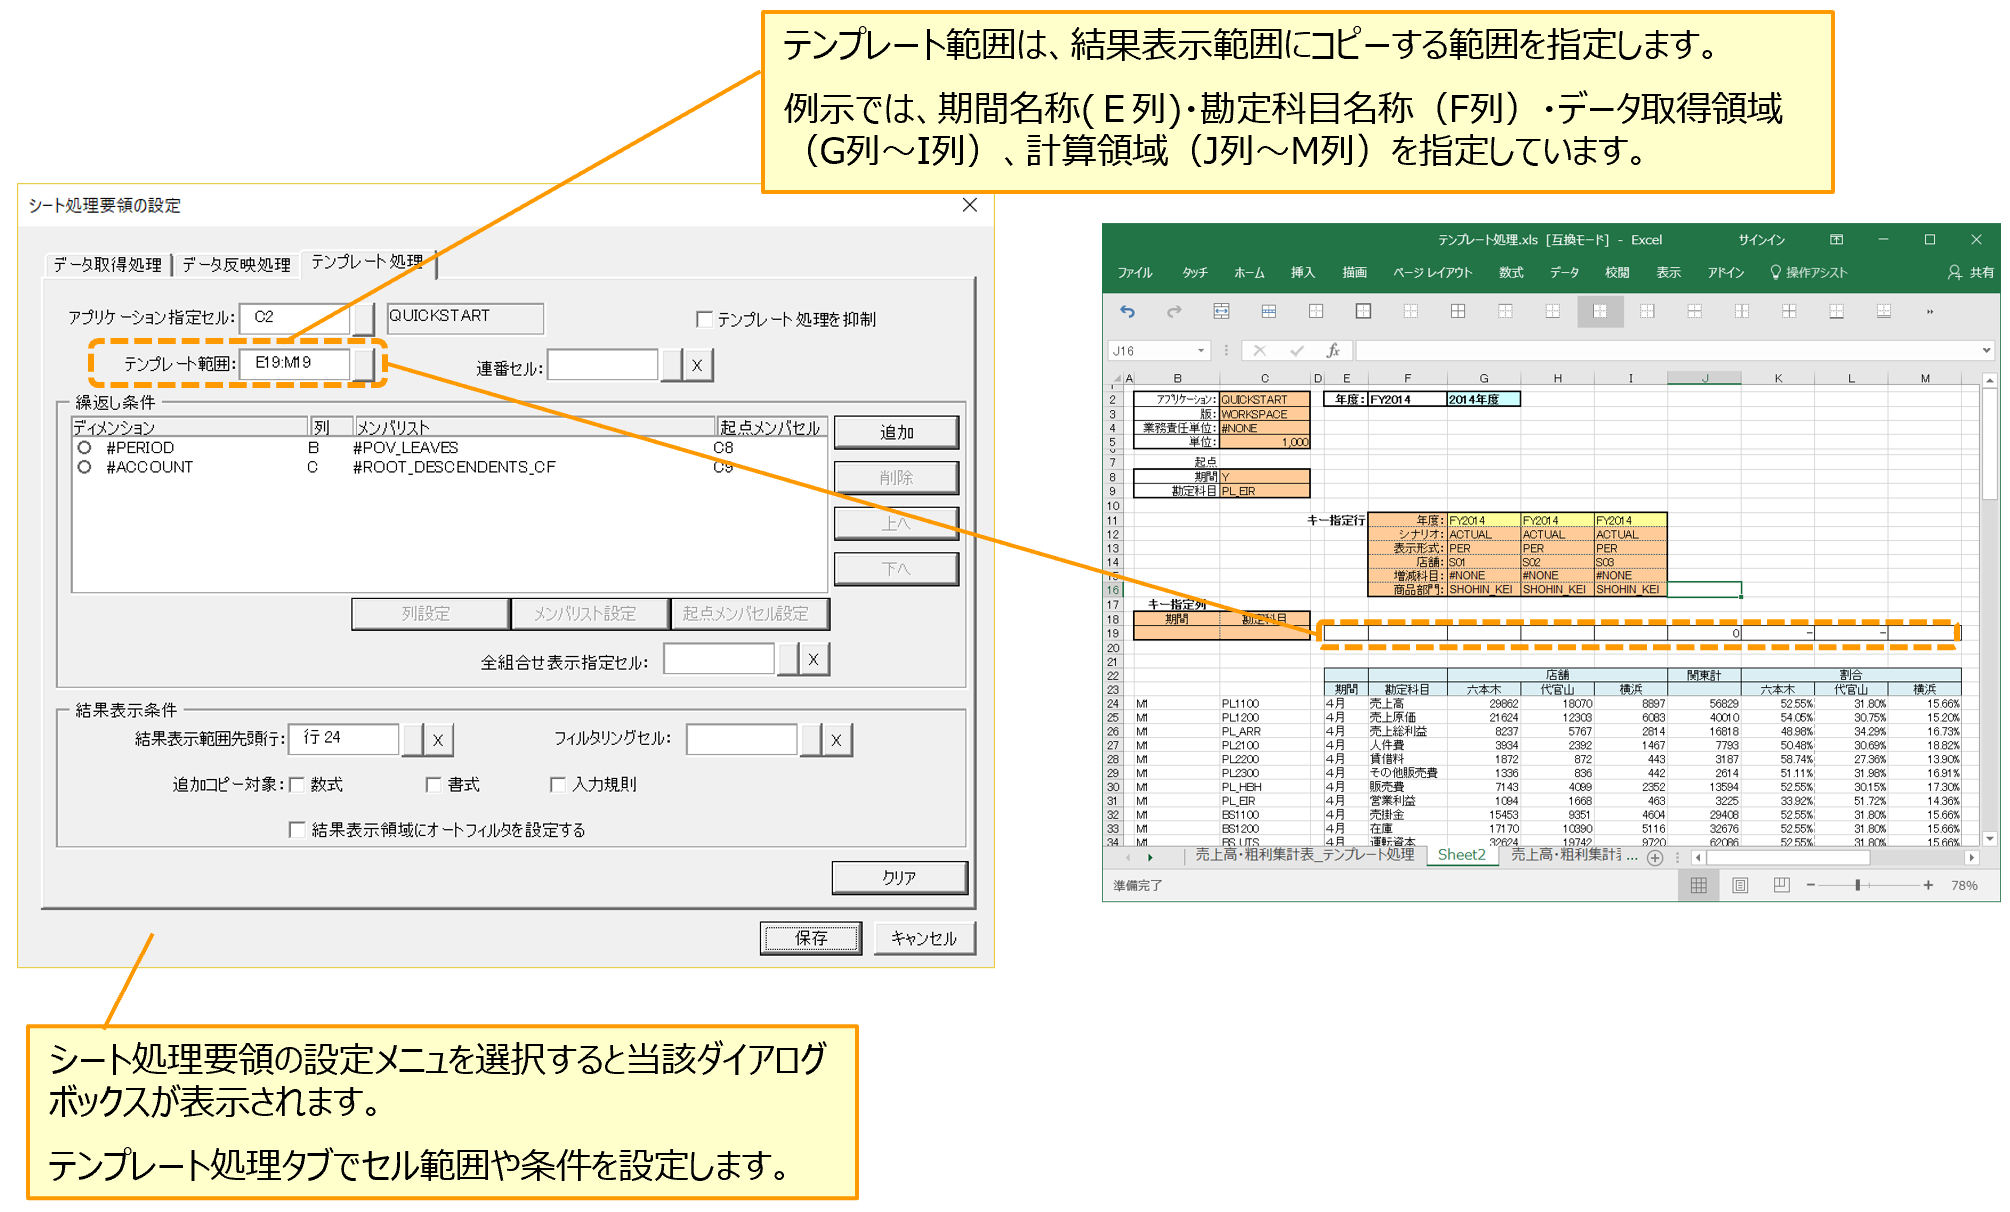
Task: Click the Select All corner of the worksheet
Action: (x=1117, y=379)
